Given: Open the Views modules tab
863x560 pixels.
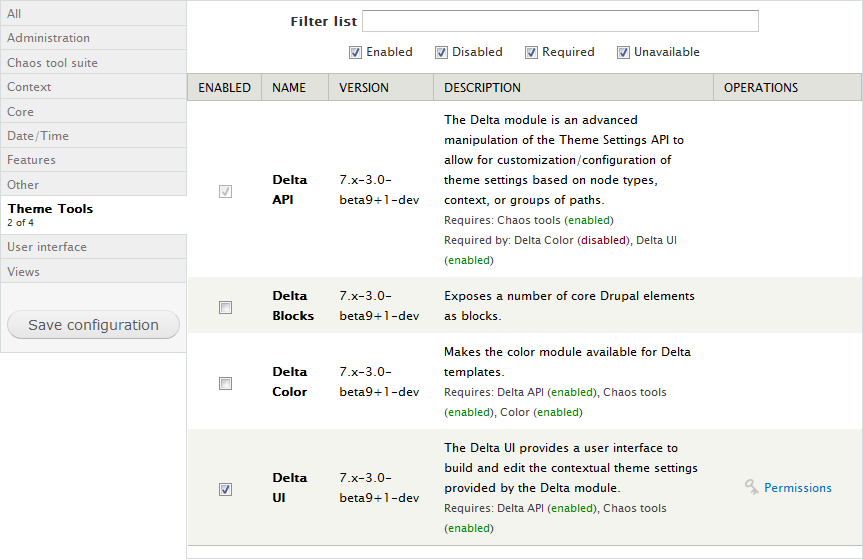Looking at the screenshot, I should [x=93, y=272].
